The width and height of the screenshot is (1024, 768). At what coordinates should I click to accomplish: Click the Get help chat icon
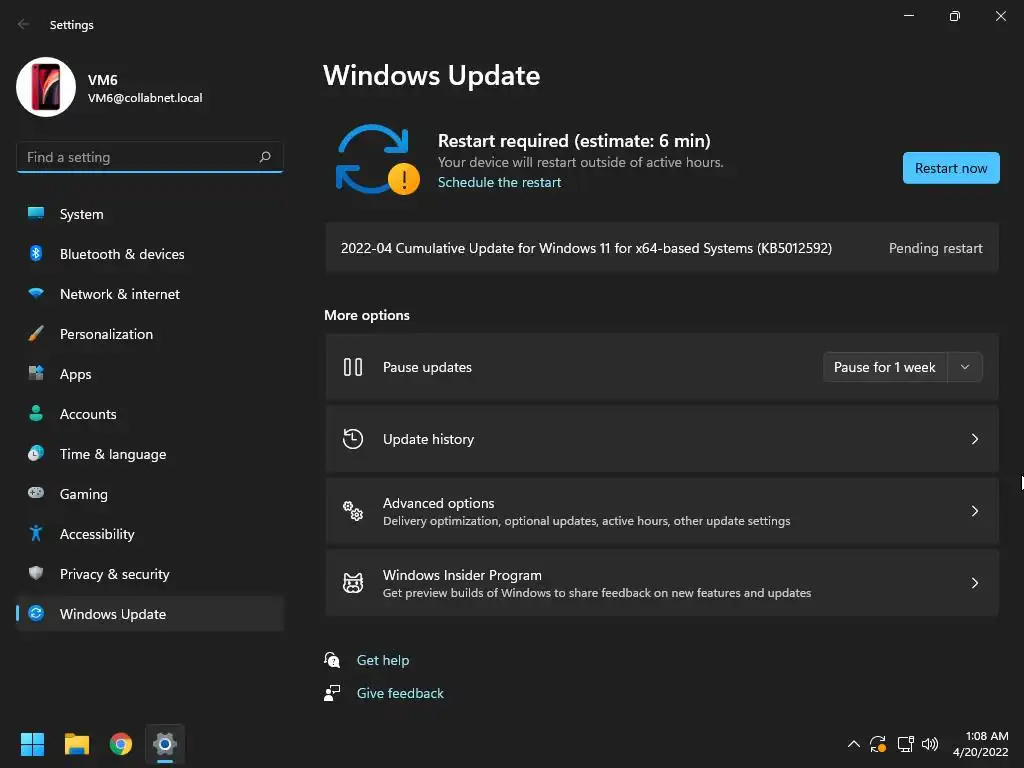(x=332, y=660)
